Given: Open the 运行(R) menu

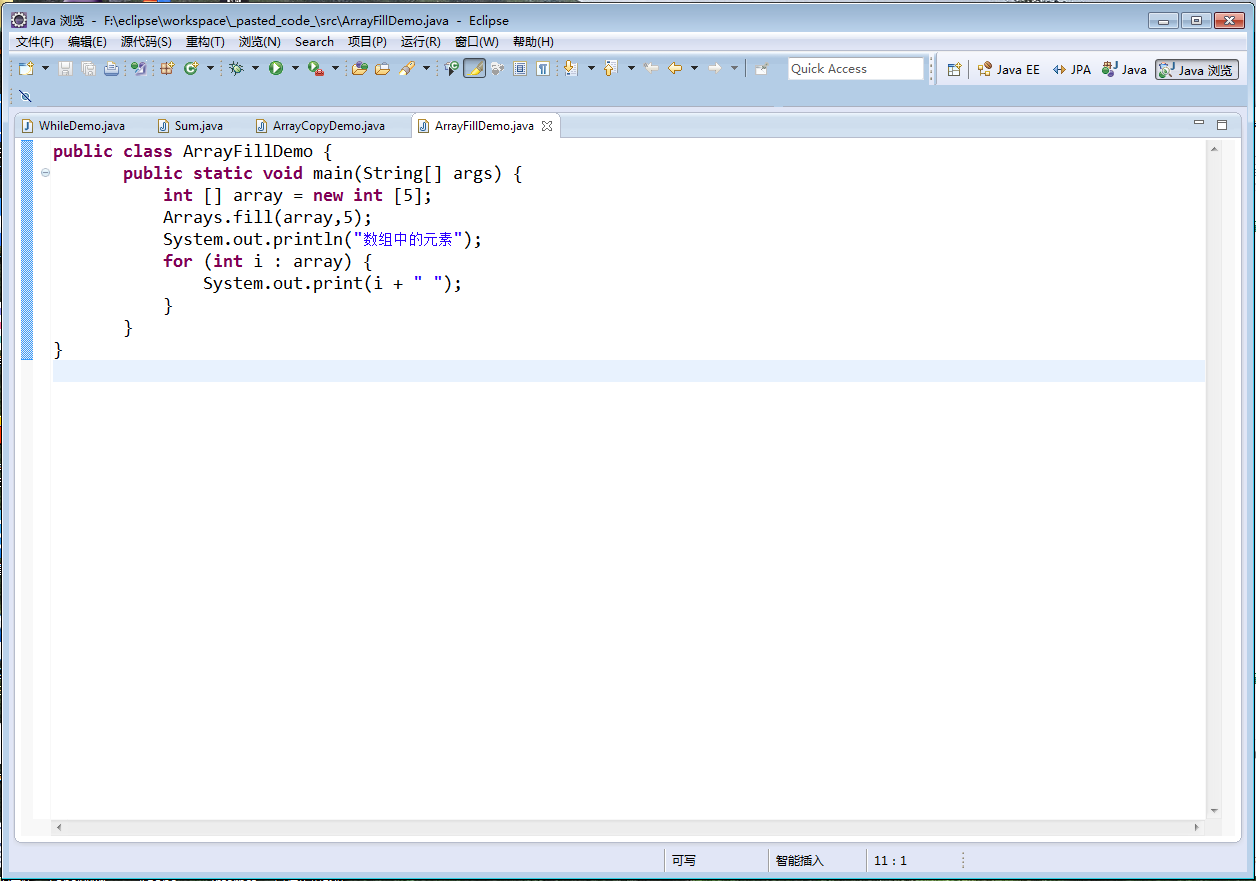Looking at the screenshot, I should pyautogui.click(x=420, y=42).
